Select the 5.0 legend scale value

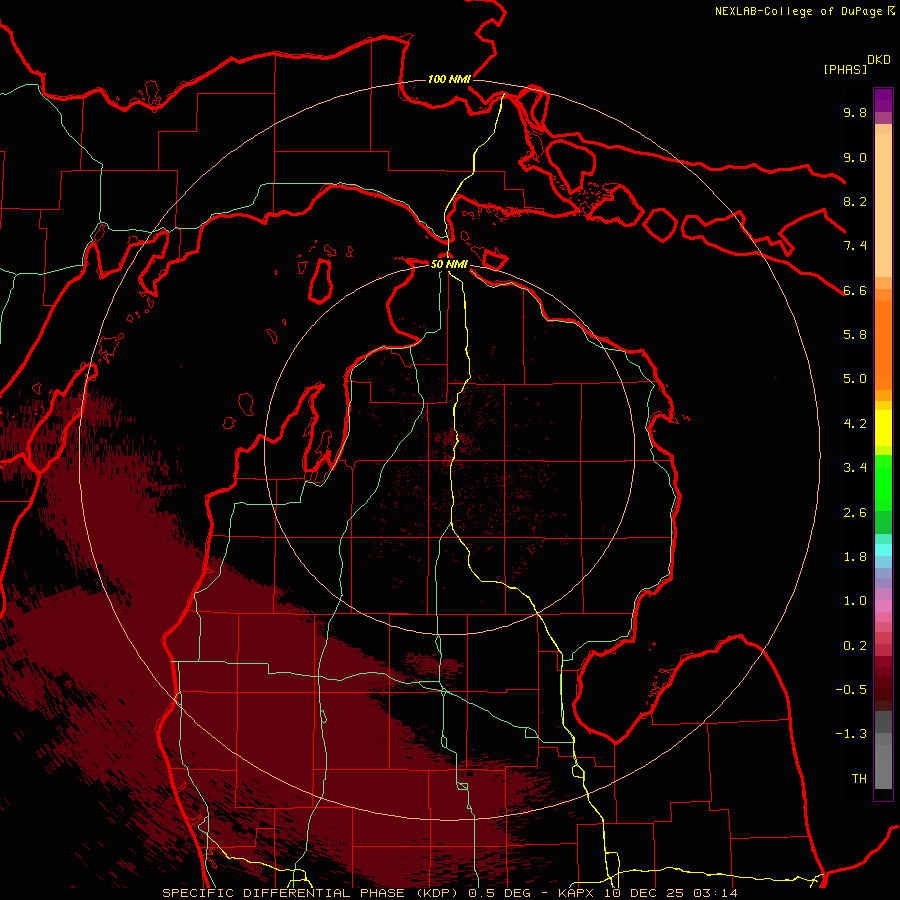(x=855, y=379)
